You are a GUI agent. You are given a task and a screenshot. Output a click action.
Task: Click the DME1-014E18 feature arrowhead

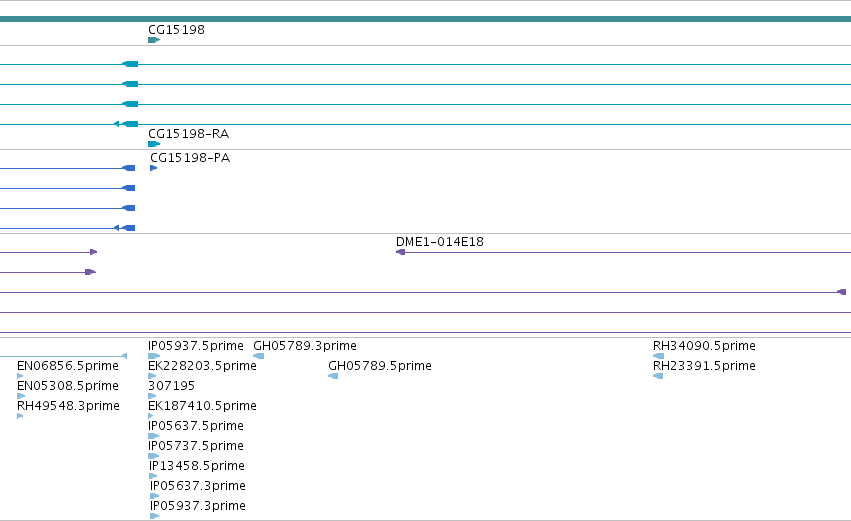[401, 252]
